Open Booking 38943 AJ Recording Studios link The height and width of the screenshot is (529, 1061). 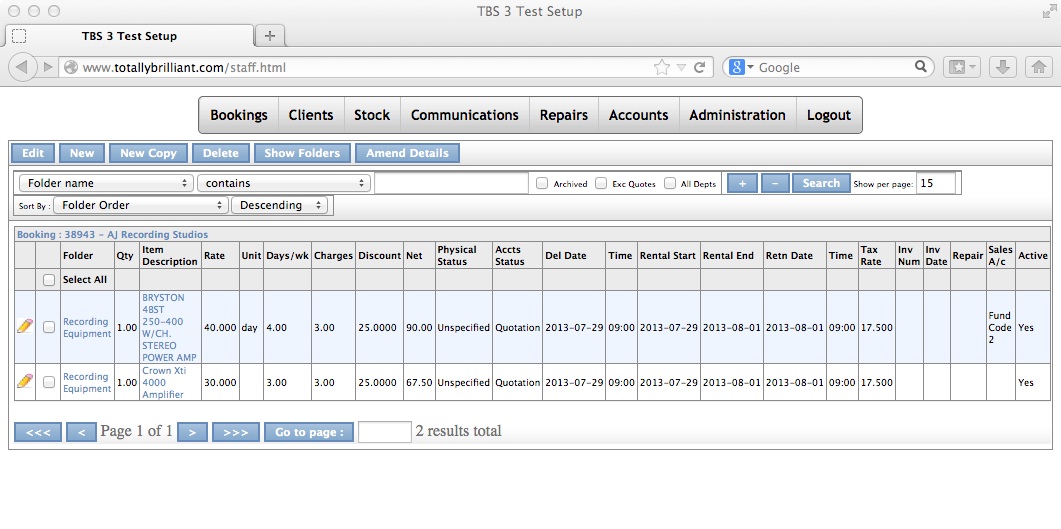[x=112, y=235]
